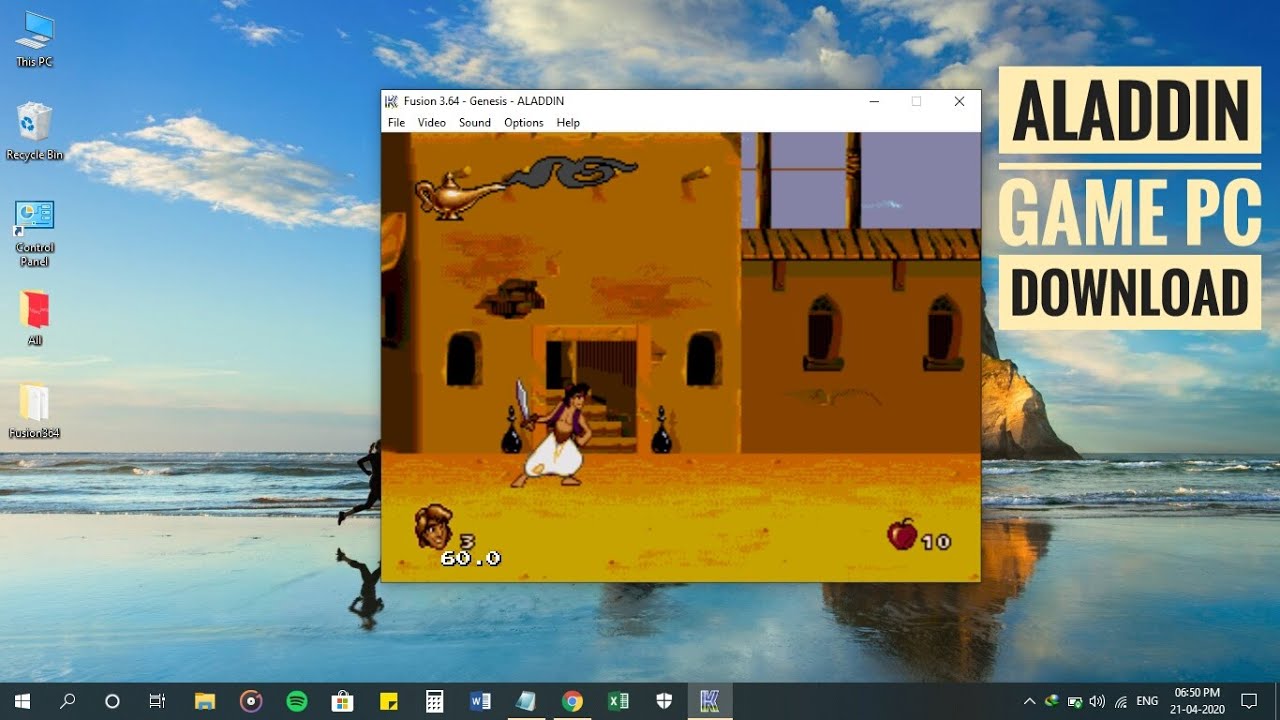1280x720 pixels.
Task: Open the Video menu in Fusion
Action: (x=432, y=122)
